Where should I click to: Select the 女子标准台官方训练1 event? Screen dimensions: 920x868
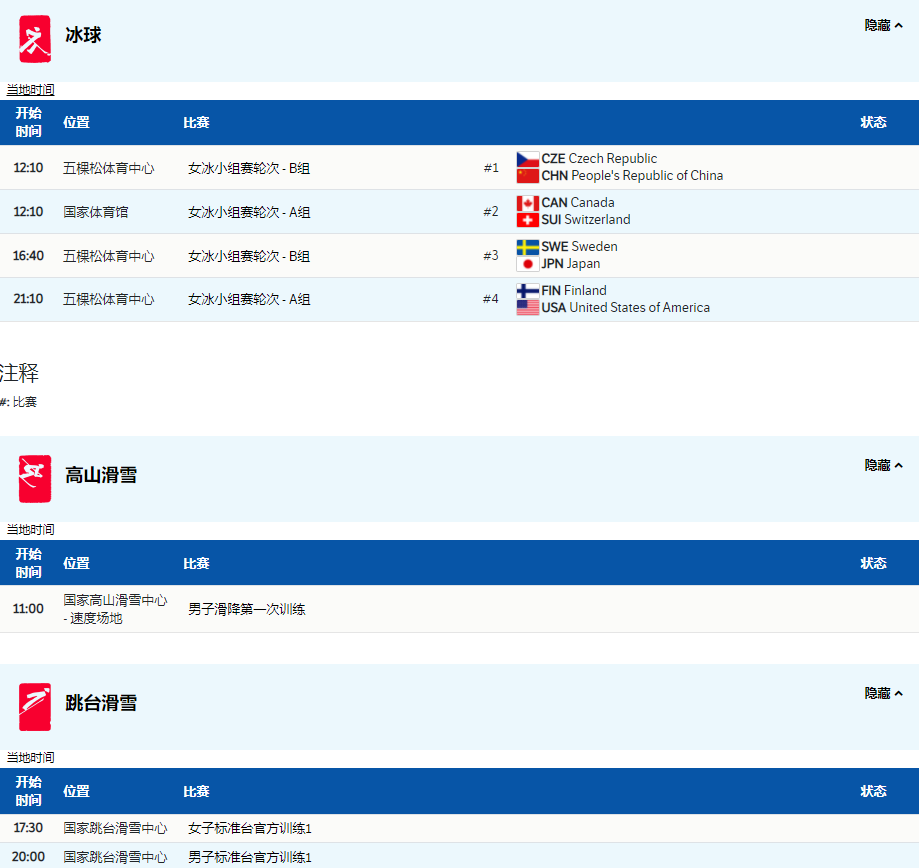click(x=249, y=828)
